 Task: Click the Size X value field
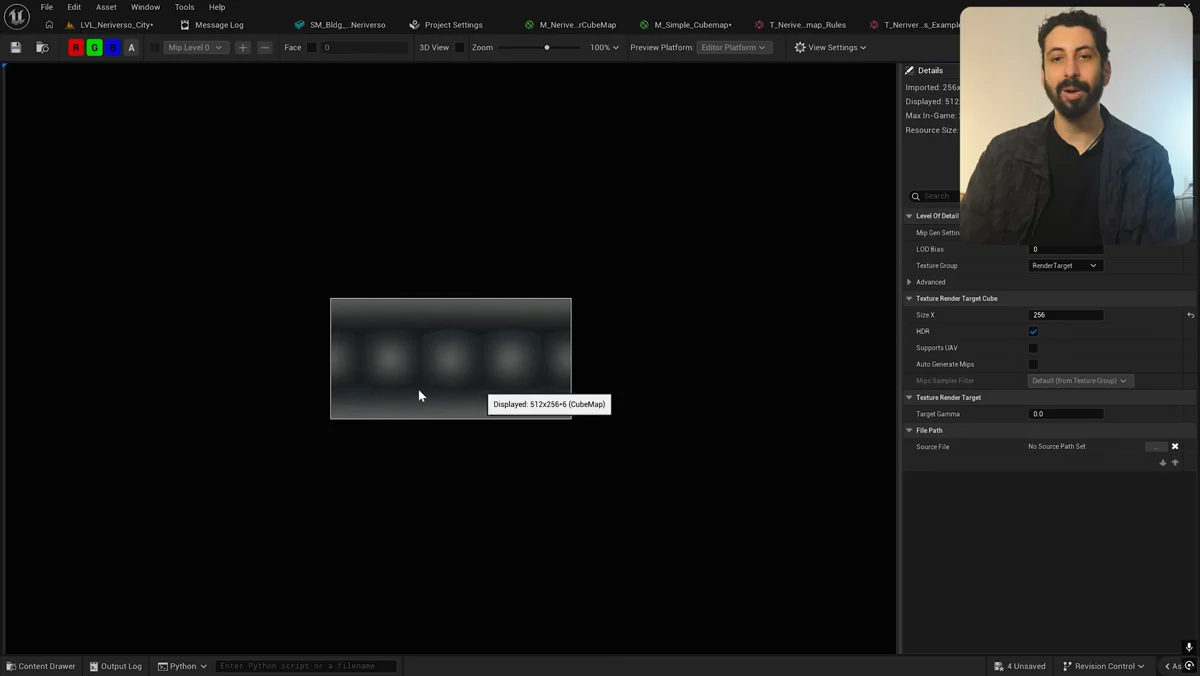(x=1066, y=315)
